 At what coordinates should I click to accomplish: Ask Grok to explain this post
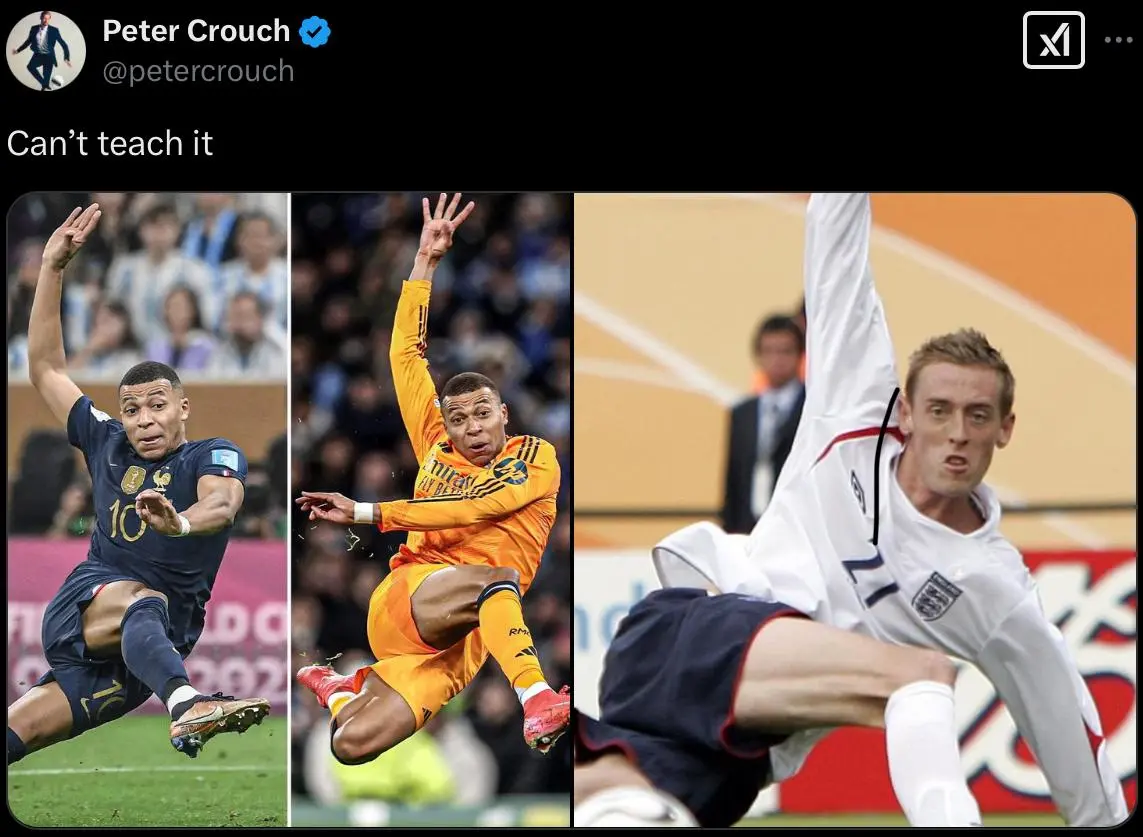(1053, 40)
